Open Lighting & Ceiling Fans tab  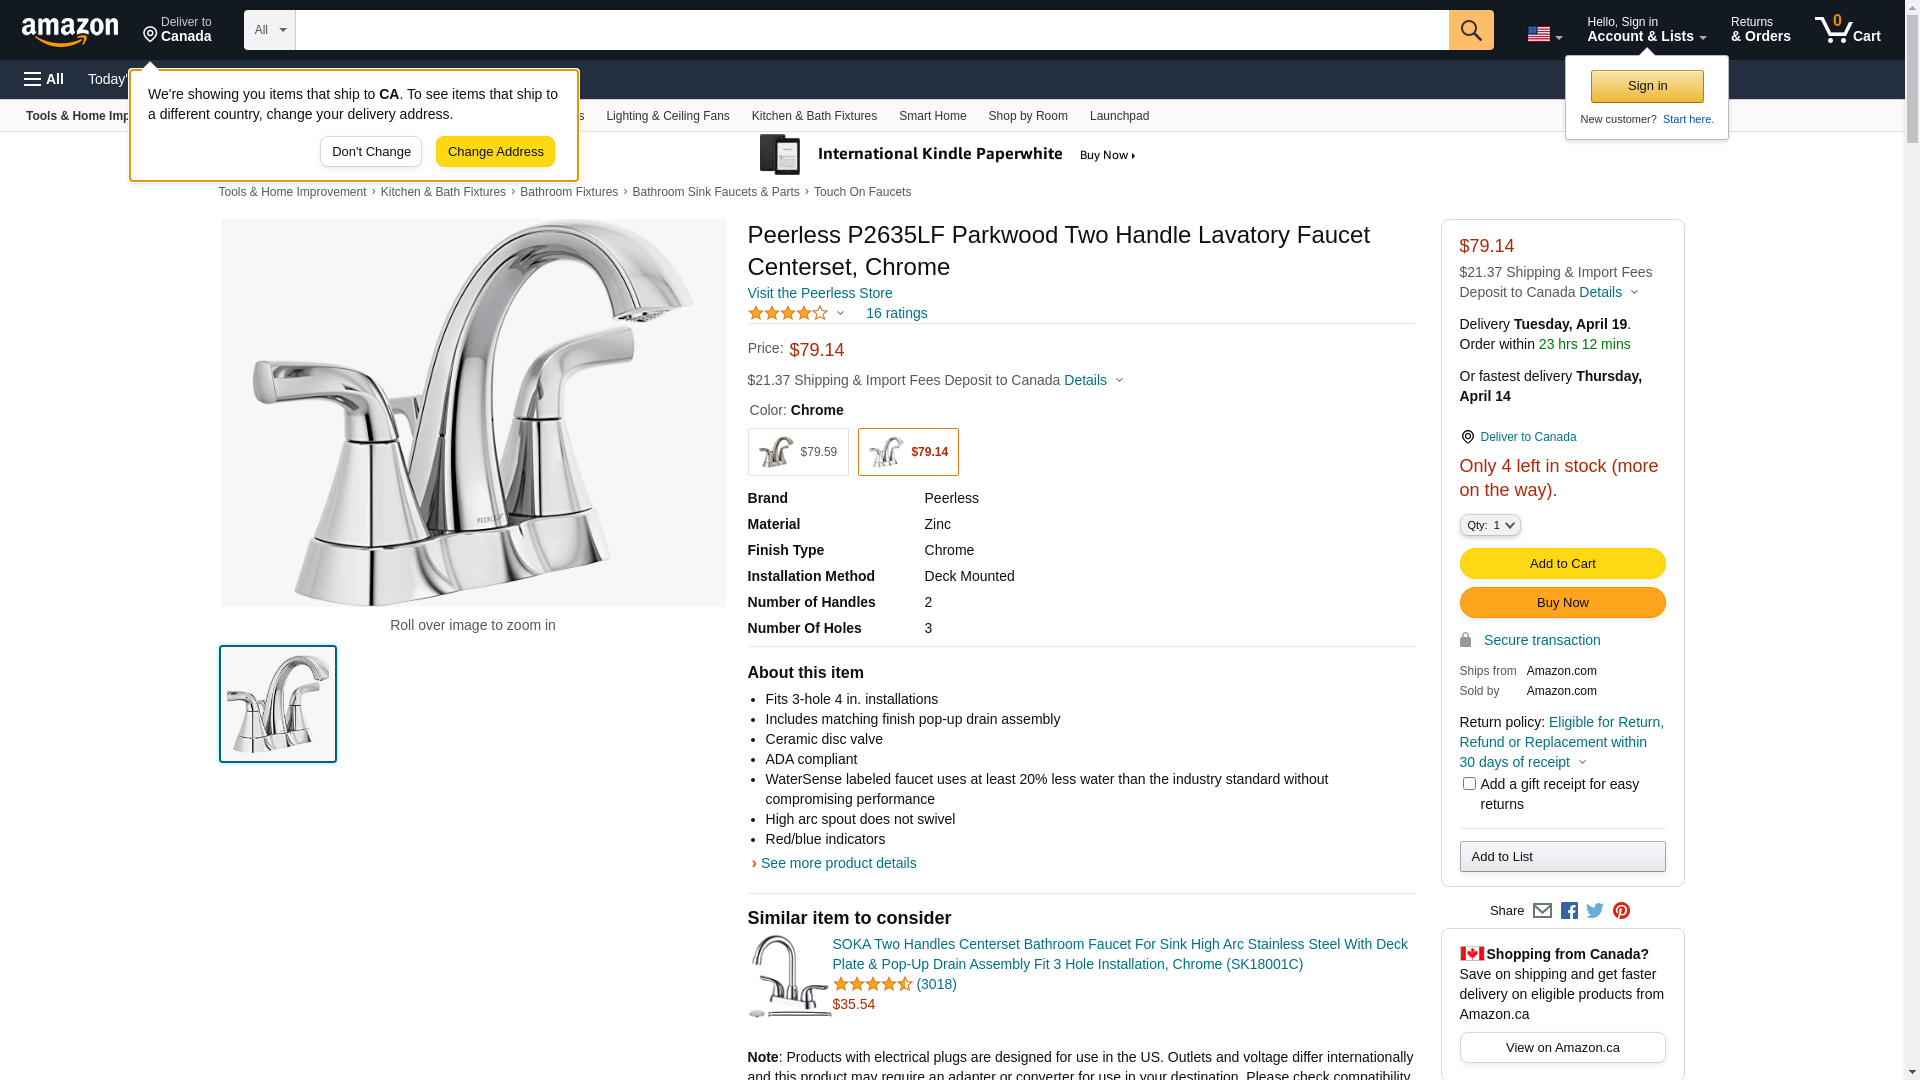[x=667, y=116]
